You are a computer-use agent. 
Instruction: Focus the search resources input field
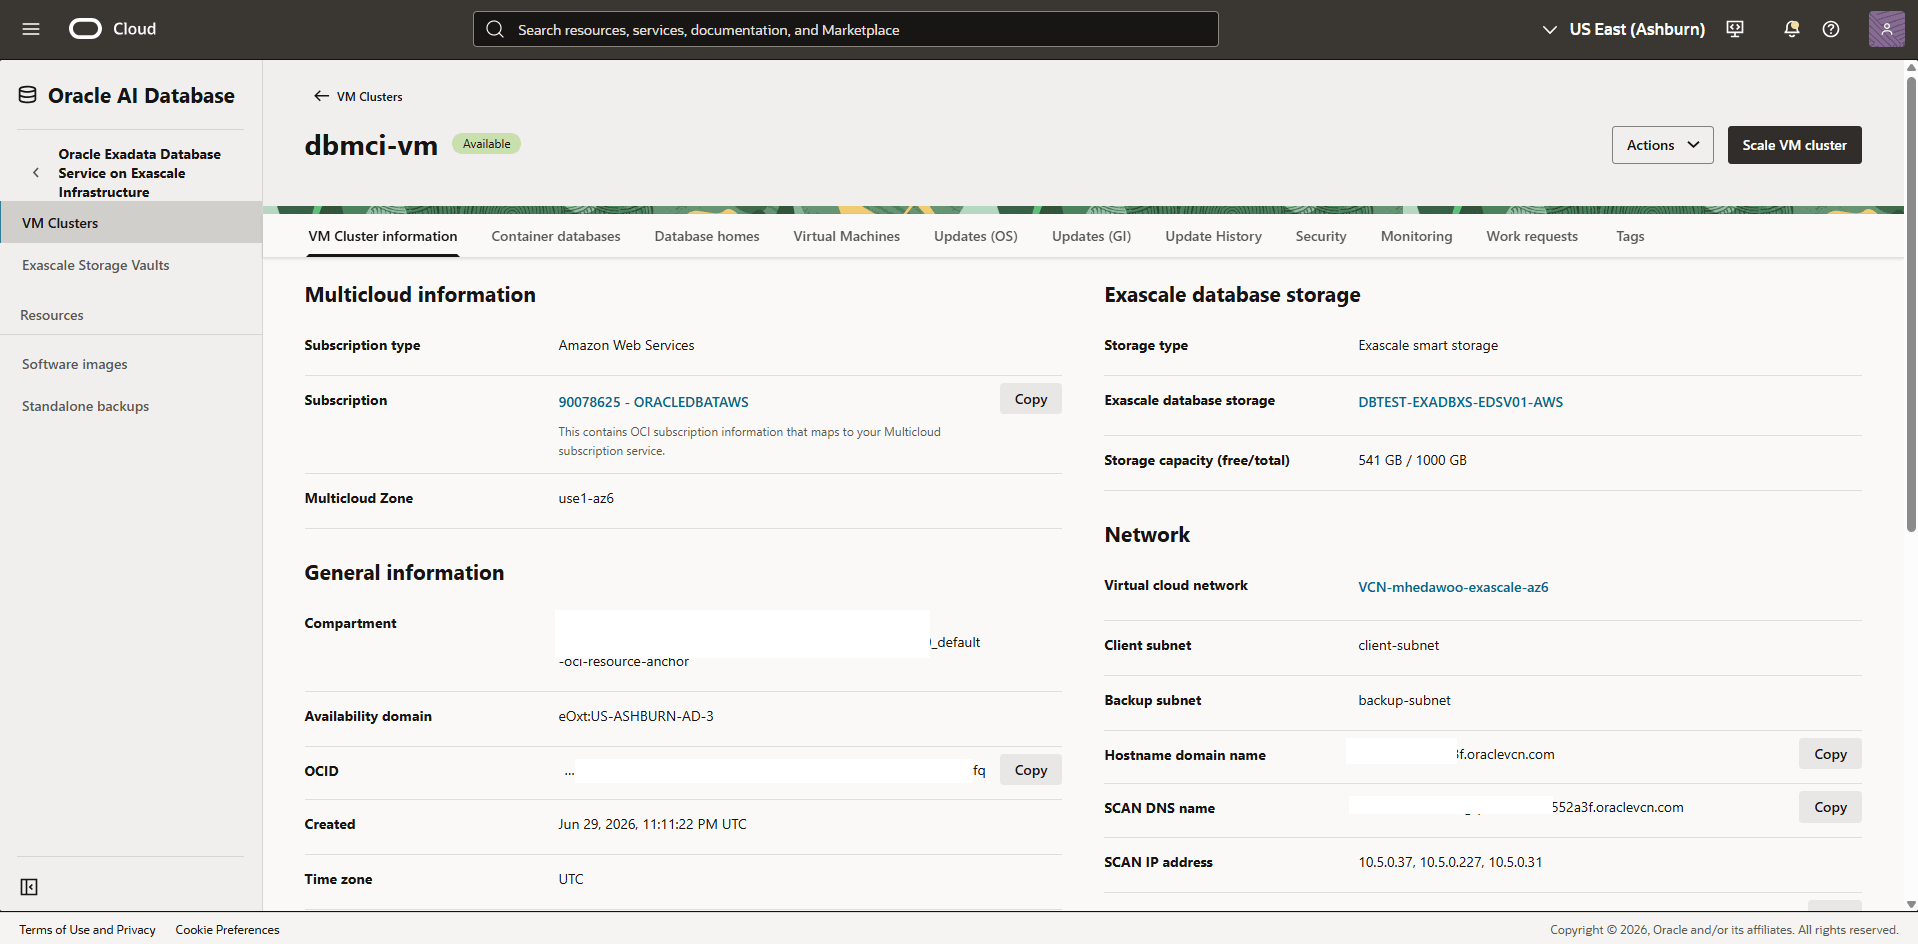click(x=846, y=29)
